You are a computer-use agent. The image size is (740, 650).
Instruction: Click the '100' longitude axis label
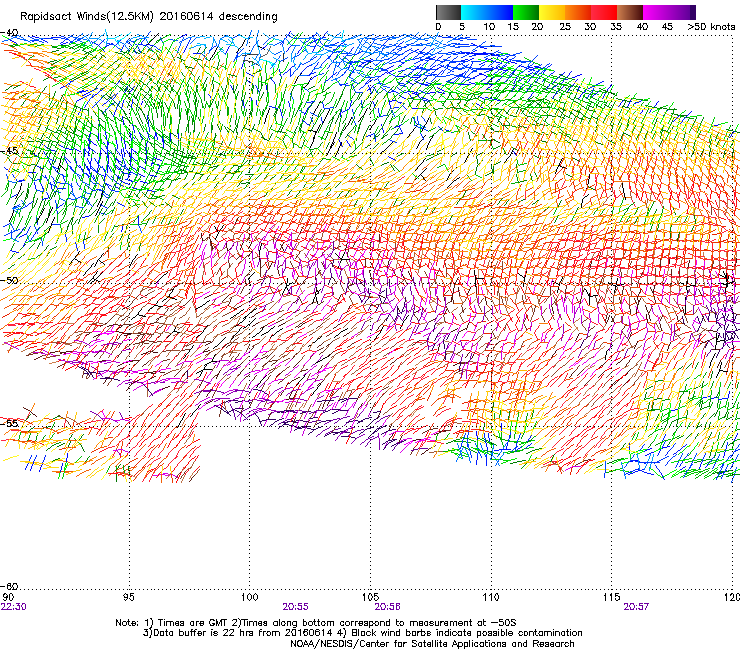(250, 598)
